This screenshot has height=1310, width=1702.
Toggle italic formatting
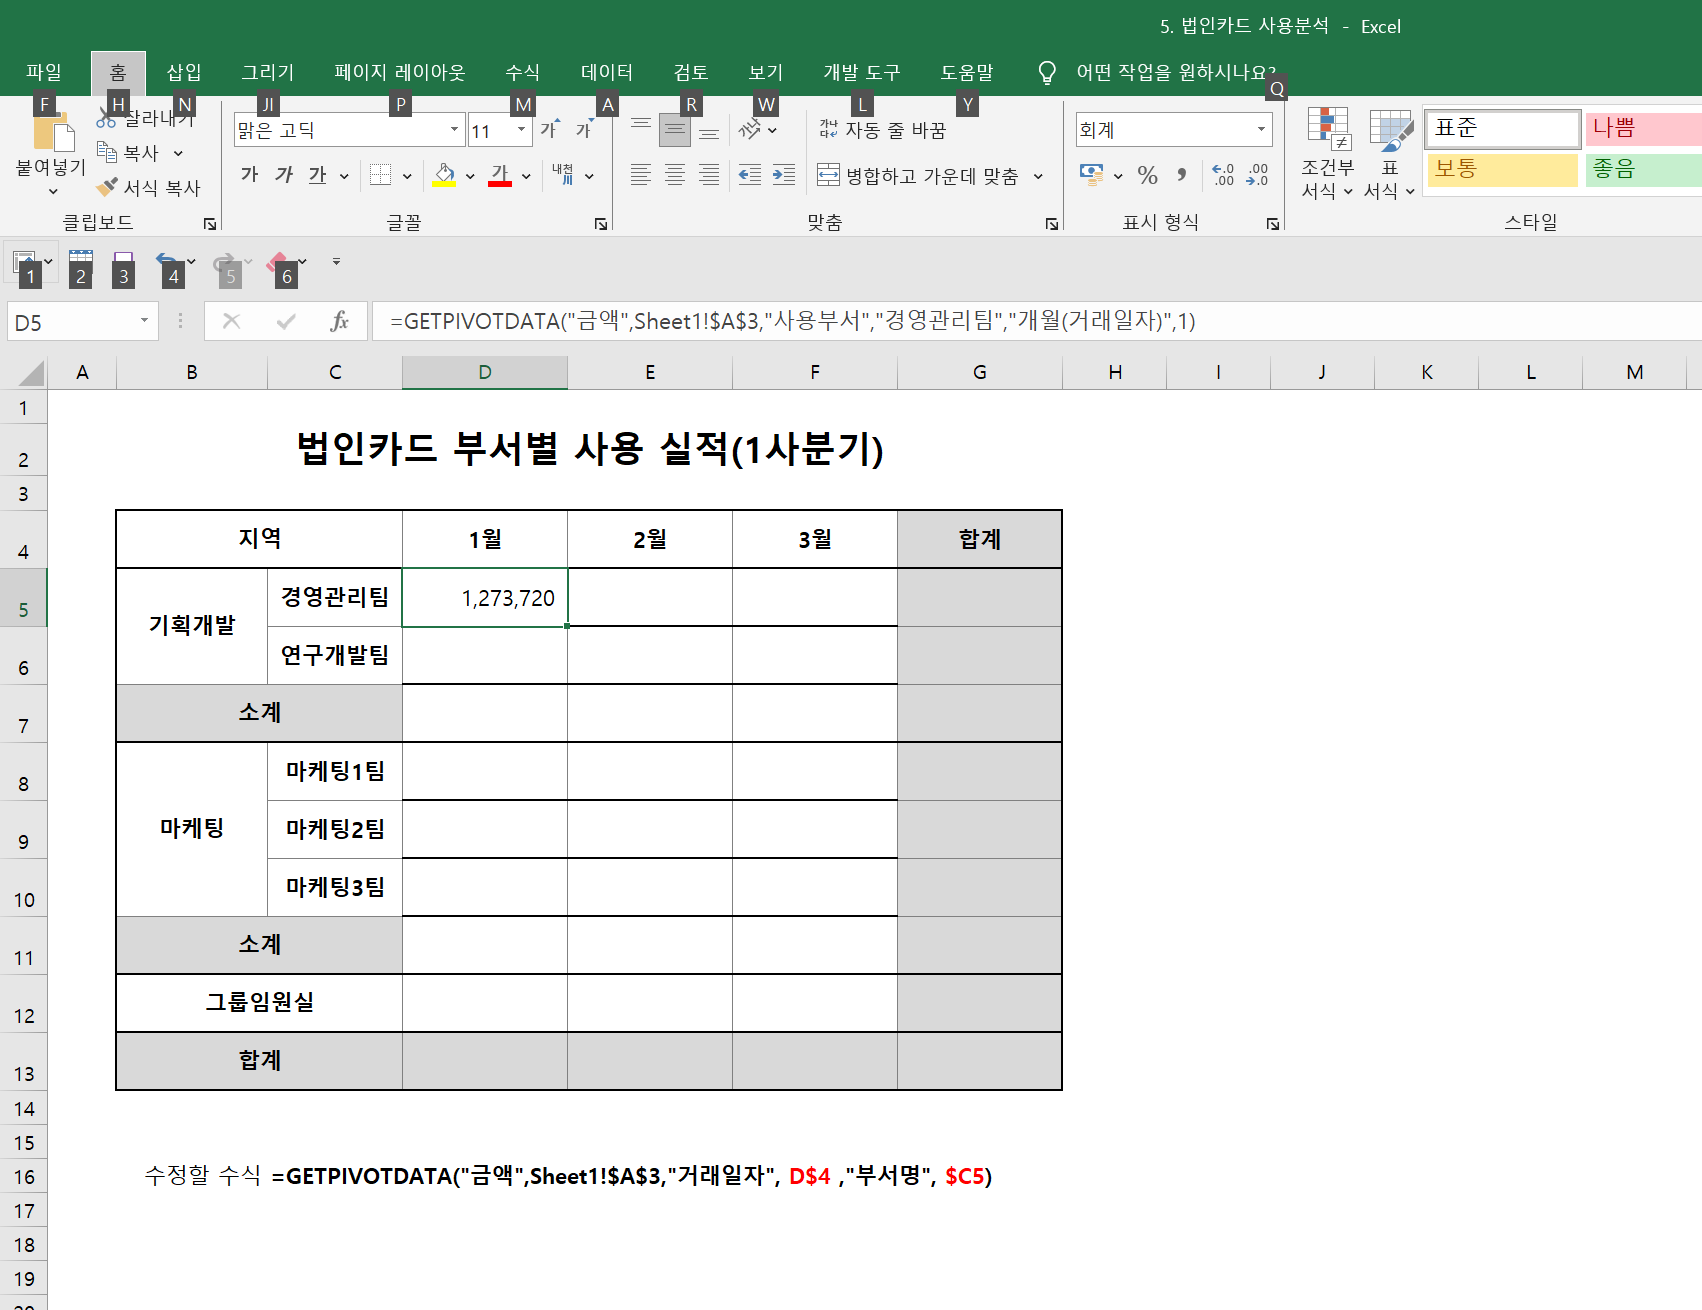[284, 175]
